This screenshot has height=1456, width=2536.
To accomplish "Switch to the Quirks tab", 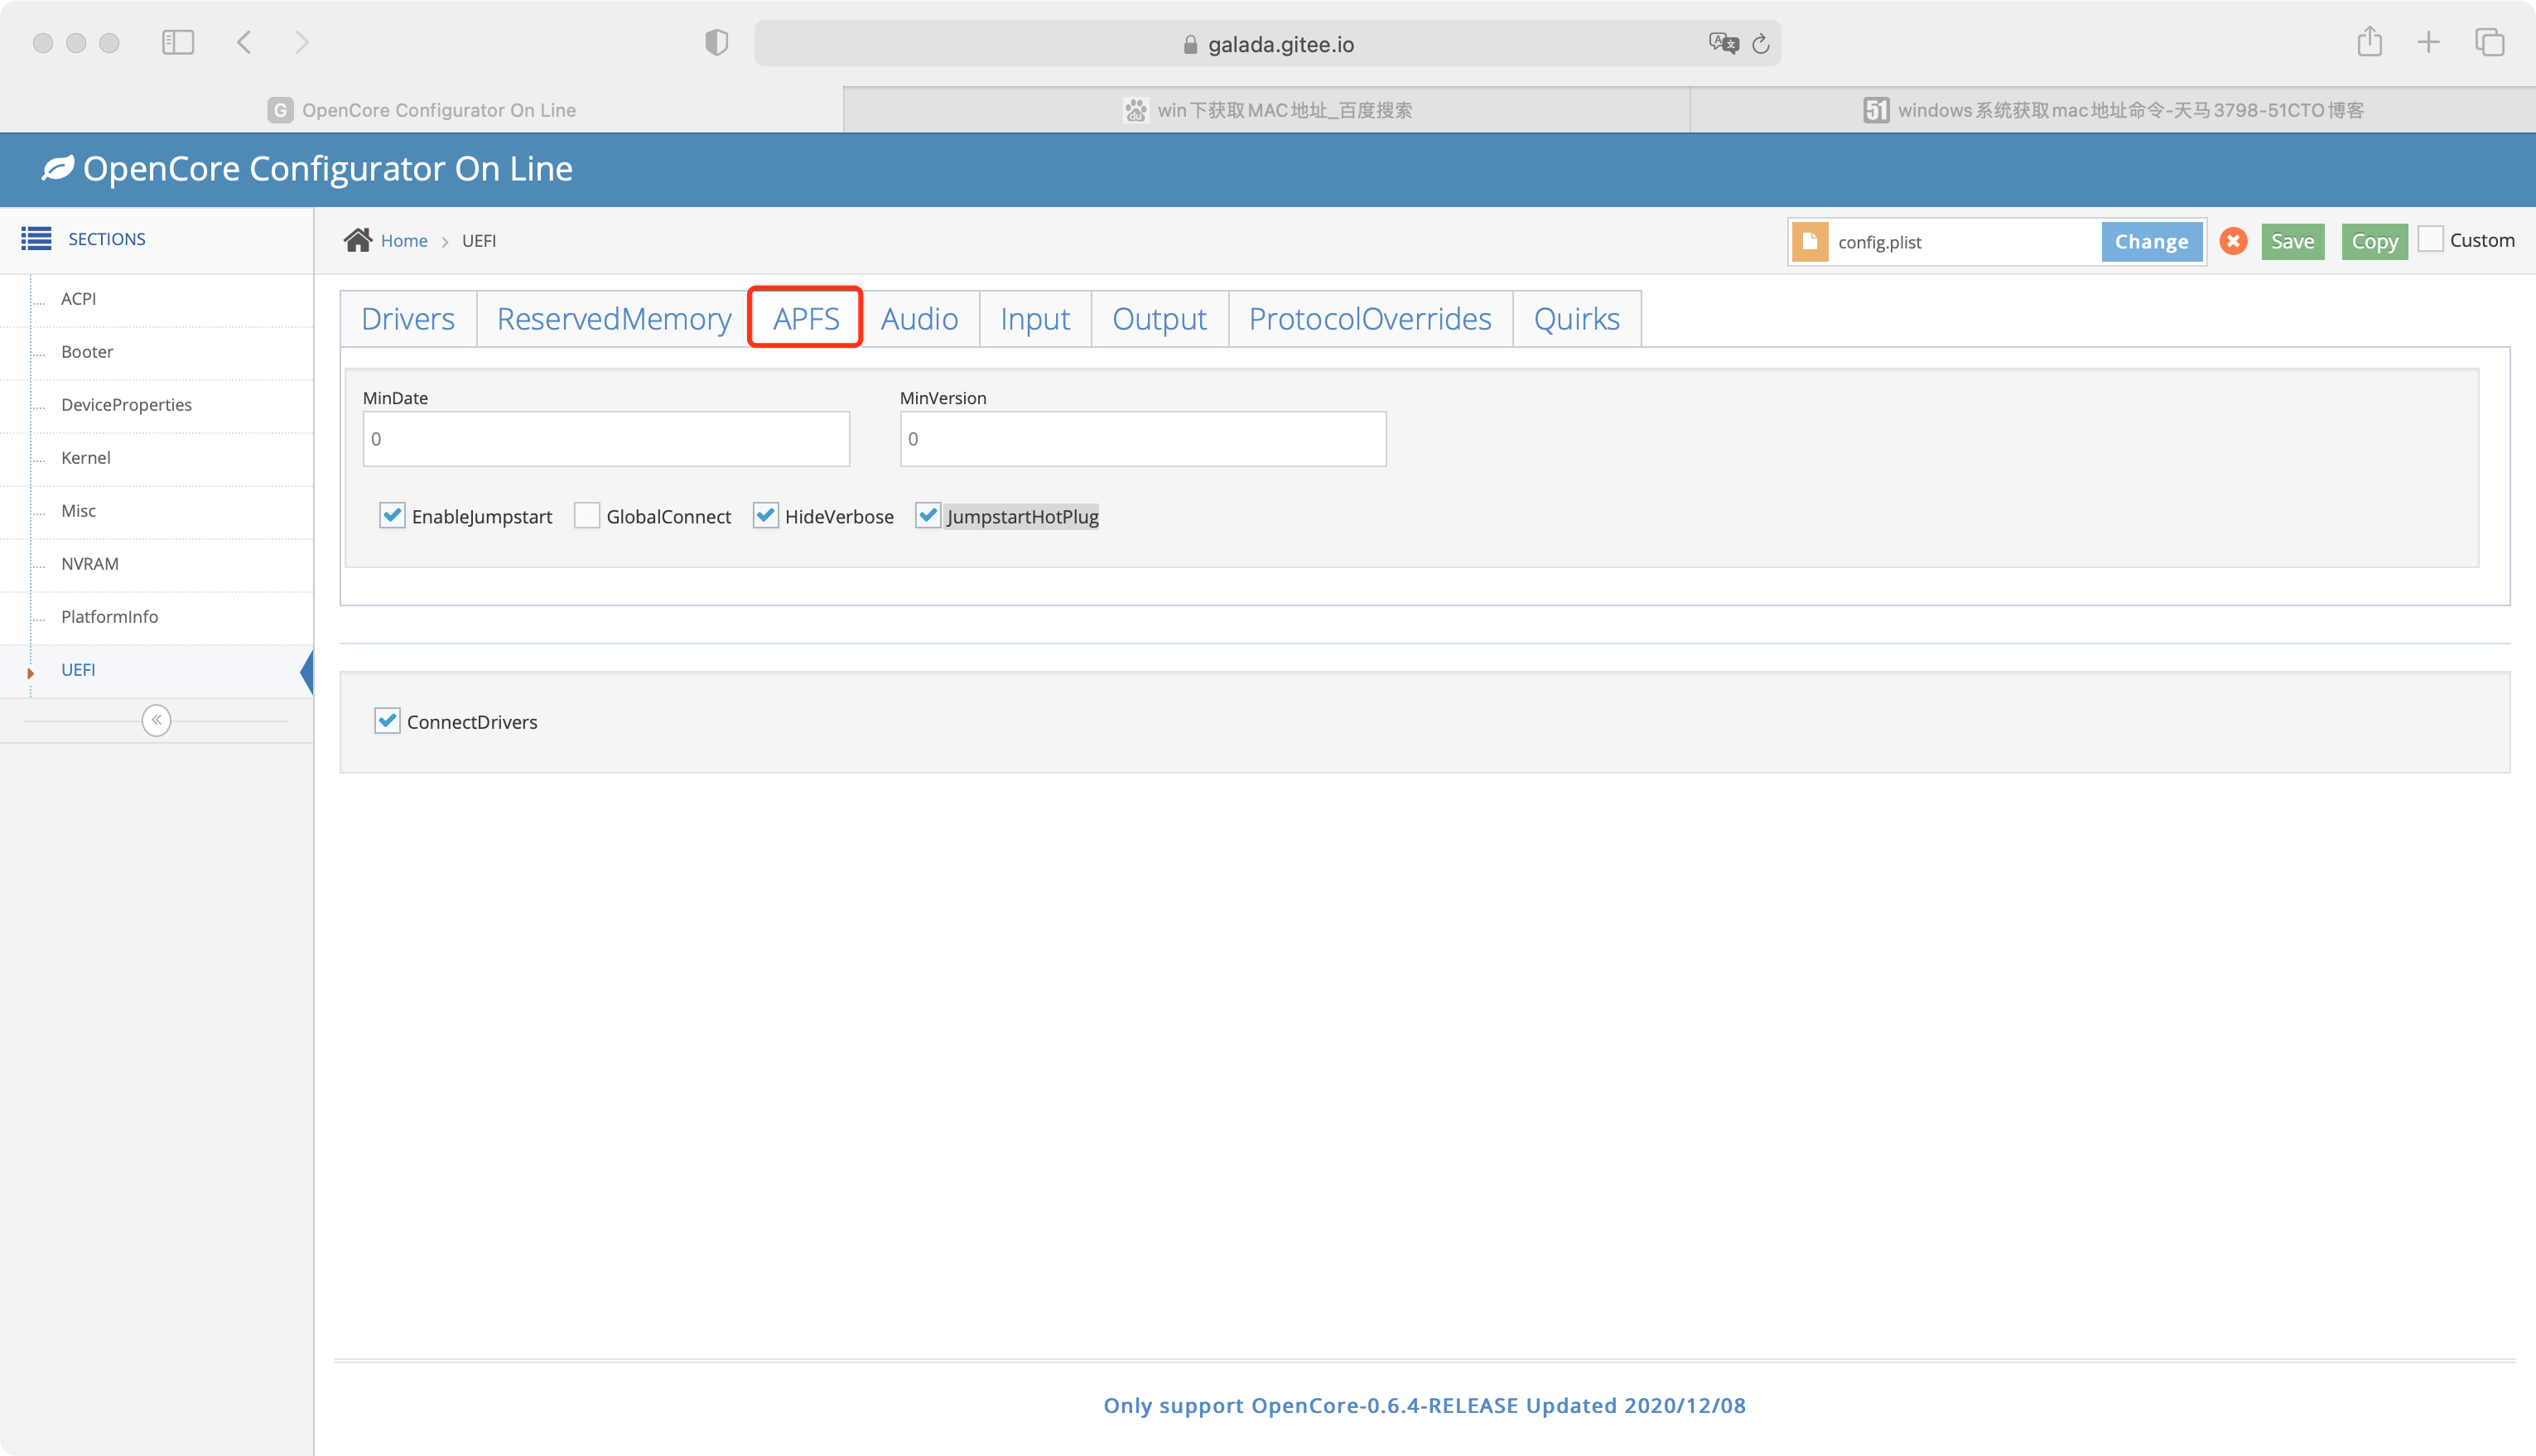I will 1576,319.
